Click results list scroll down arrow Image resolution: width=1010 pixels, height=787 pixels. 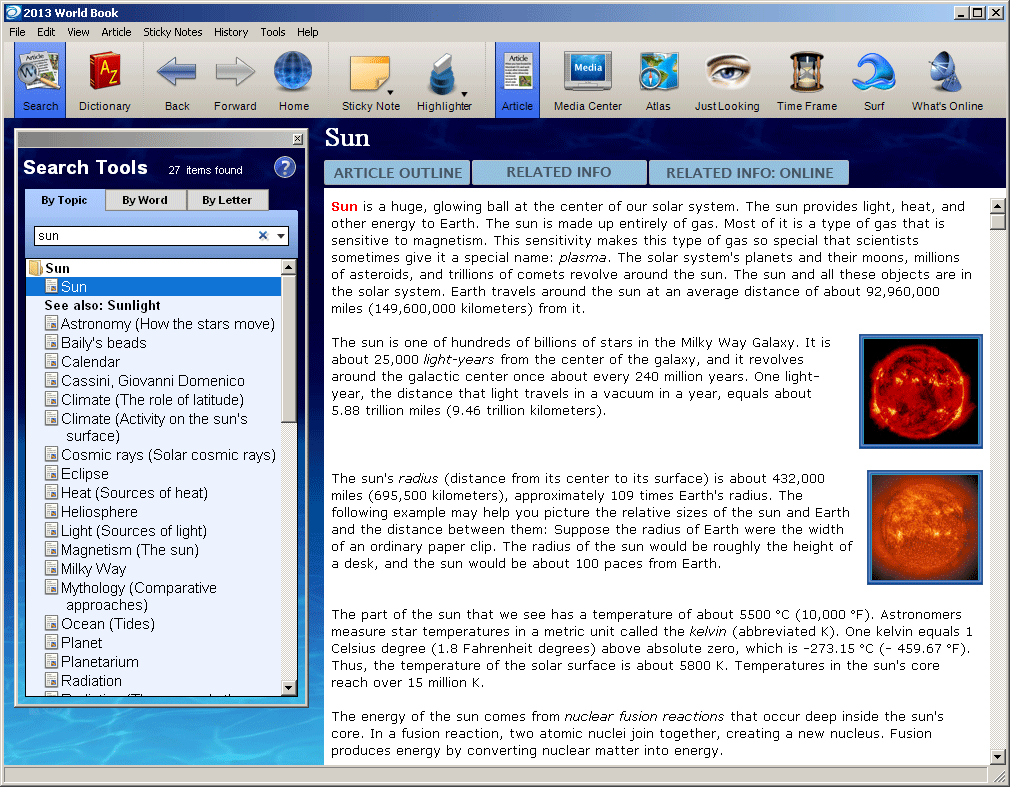pyautogui.click(x=289, y=688)
